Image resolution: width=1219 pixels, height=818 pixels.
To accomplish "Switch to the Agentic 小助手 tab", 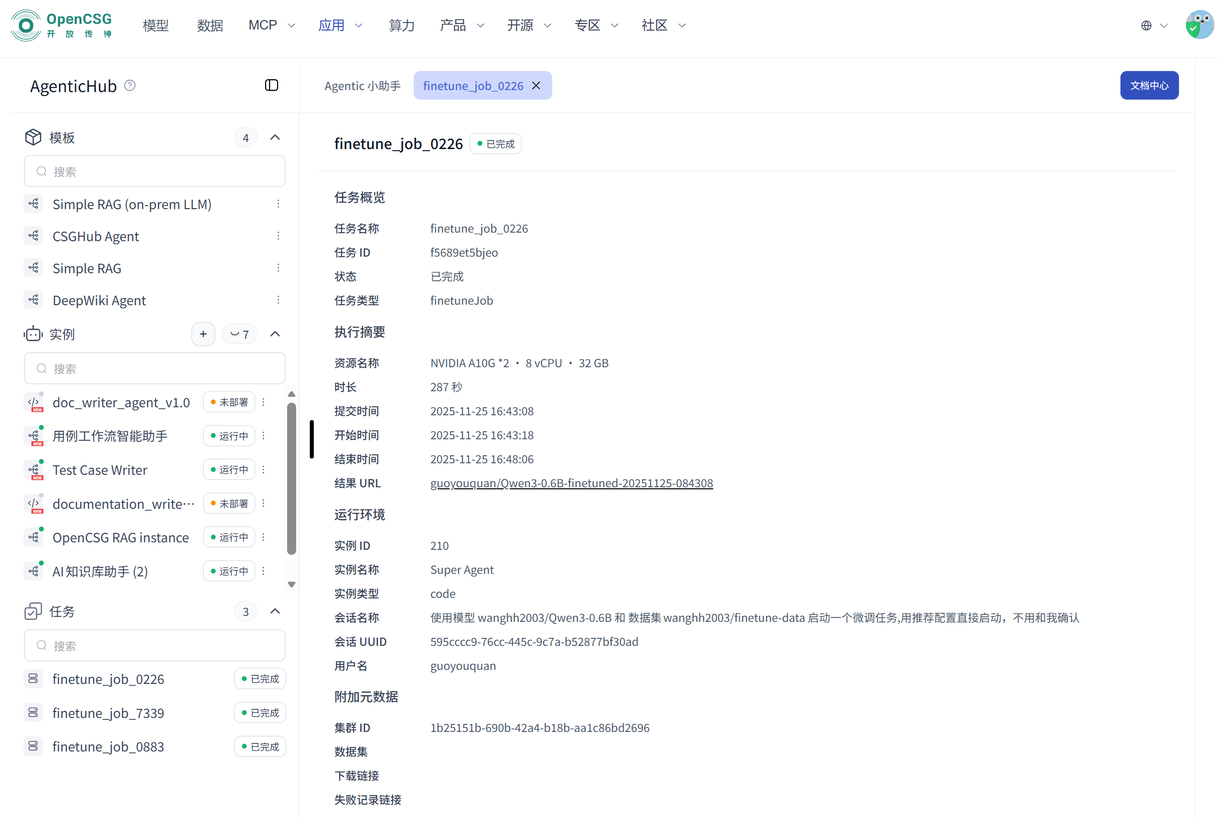I will (x=362, y=86).
